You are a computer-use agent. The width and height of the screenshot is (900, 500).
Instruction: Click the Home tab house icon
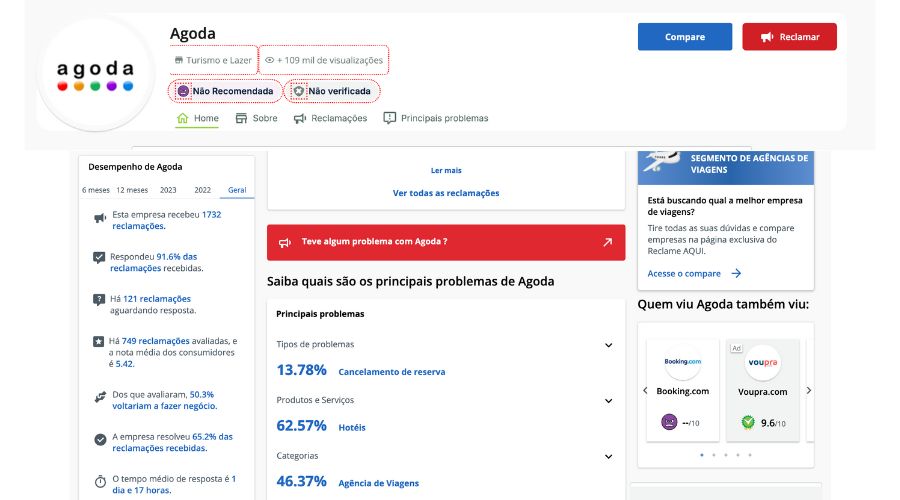[183, 118]
